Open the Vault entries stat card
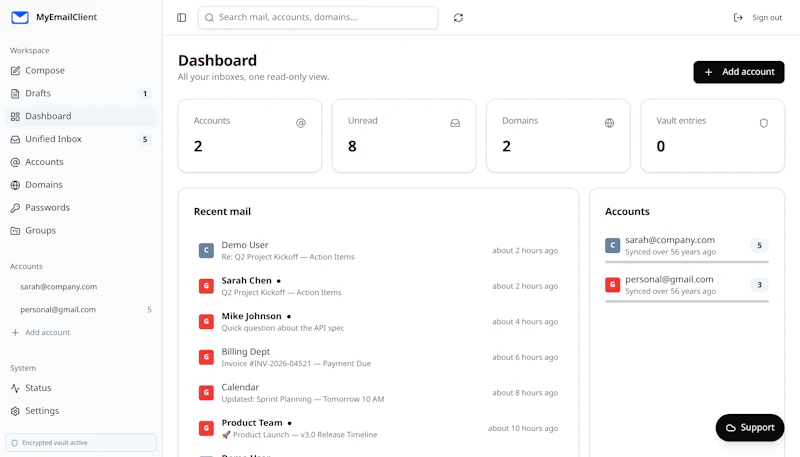The height and width of the screenshot is (457, 800). (x=713, y=136)
